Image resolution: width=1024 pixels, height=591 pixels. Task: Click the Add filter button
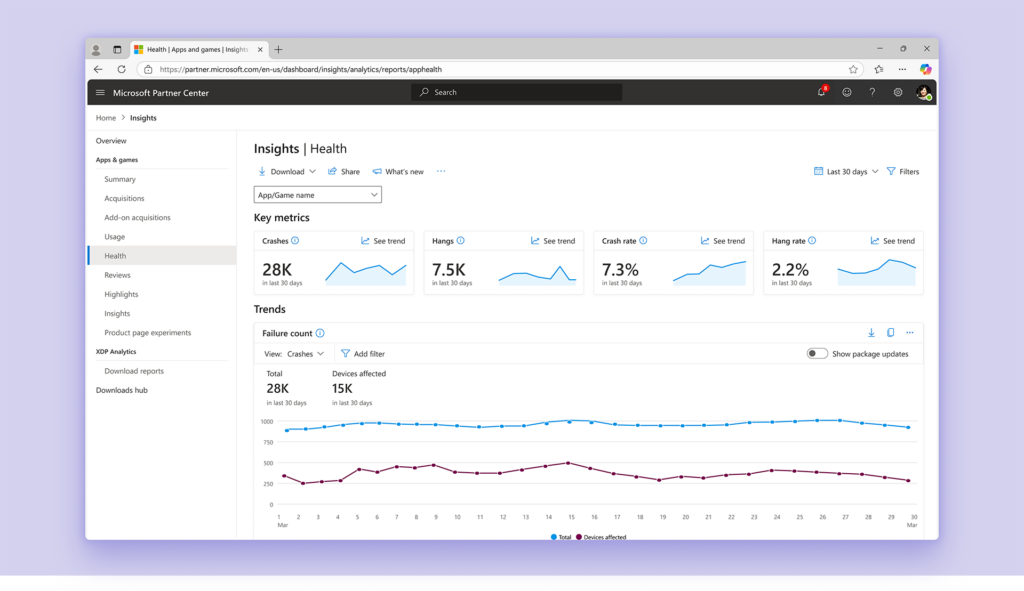(362, 354)
